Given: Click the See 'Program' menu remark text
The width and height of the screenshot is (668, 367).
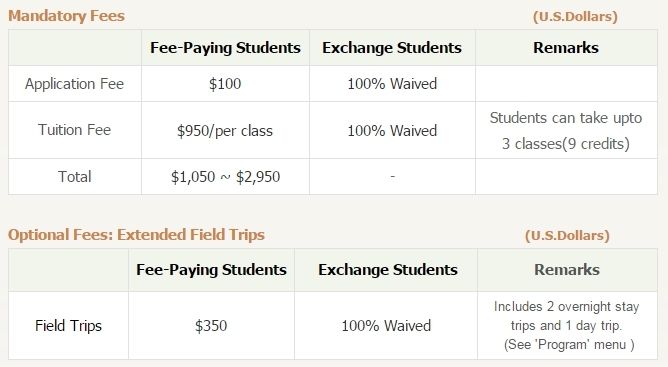Looking at the screenshot, I should click(569, 344).
